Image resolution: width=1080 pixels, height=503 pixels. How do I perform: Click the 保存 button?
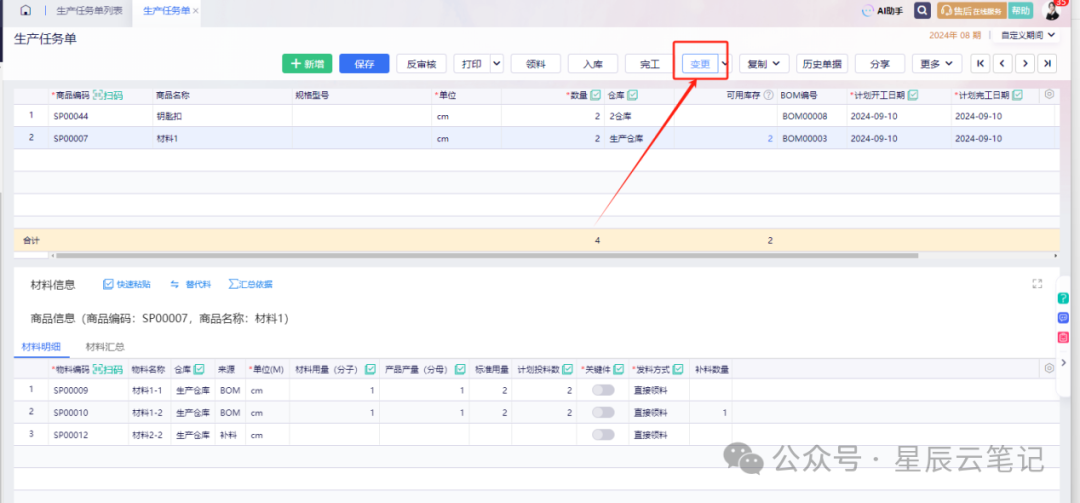[x=364, y=63]
